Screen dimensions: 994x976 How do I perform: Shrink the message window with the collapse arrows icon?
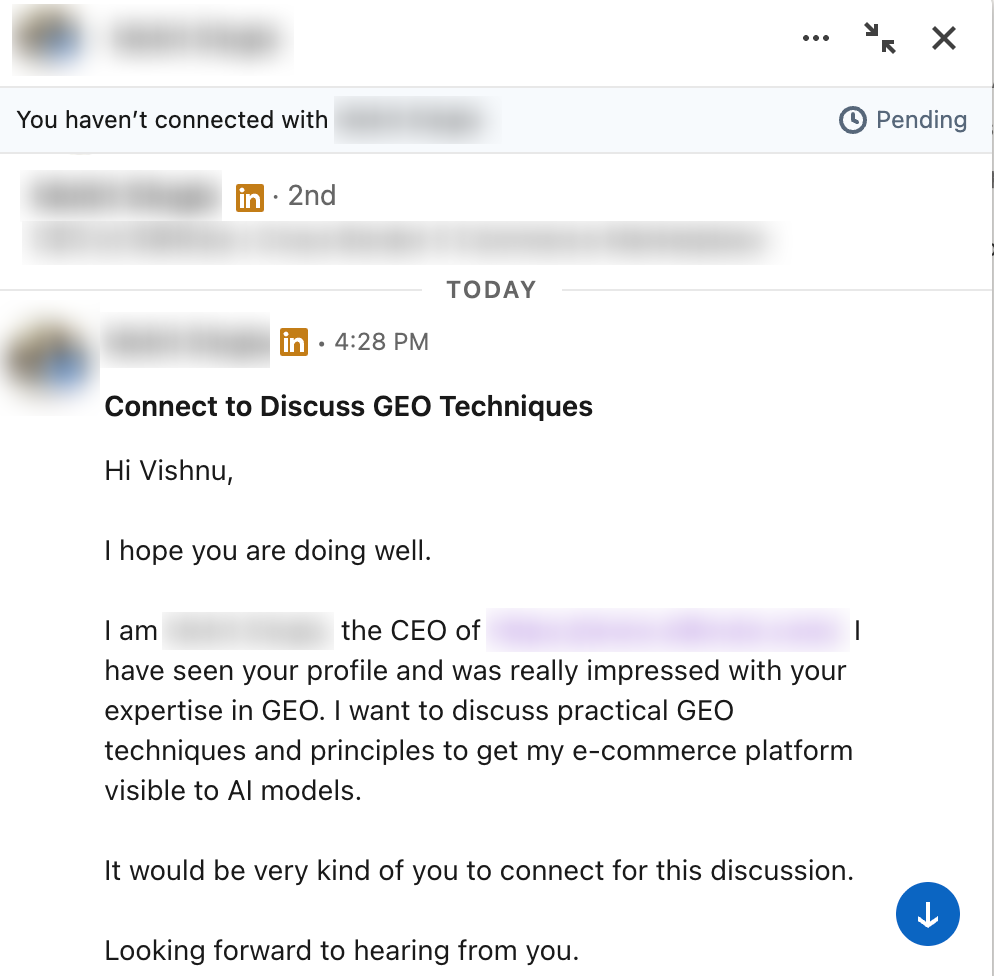[879, 38]
